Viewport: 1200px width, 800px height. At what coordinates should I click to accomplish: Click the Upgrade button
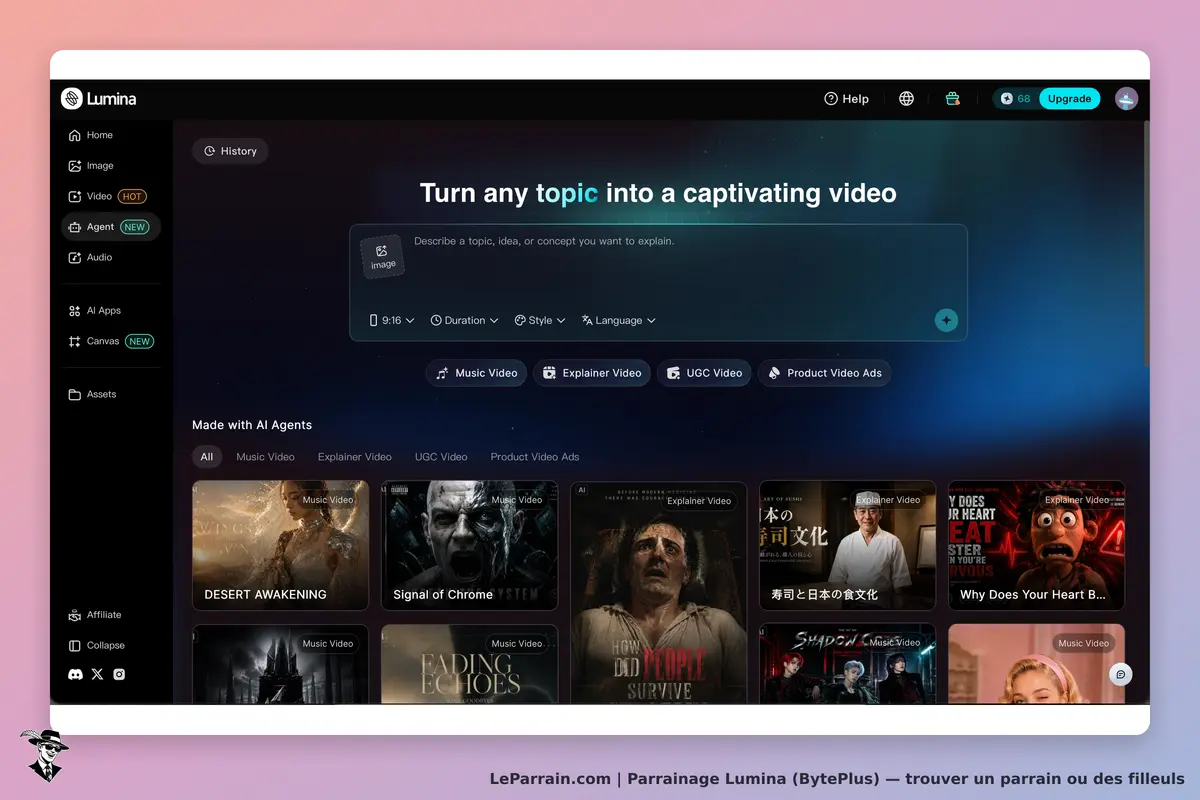1069,99
